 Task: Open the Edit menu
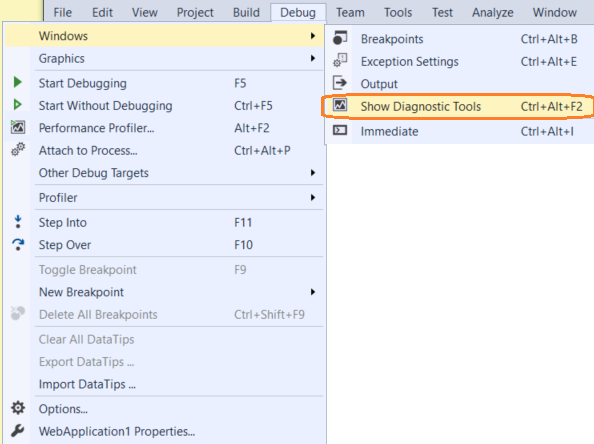click(102, 13)
